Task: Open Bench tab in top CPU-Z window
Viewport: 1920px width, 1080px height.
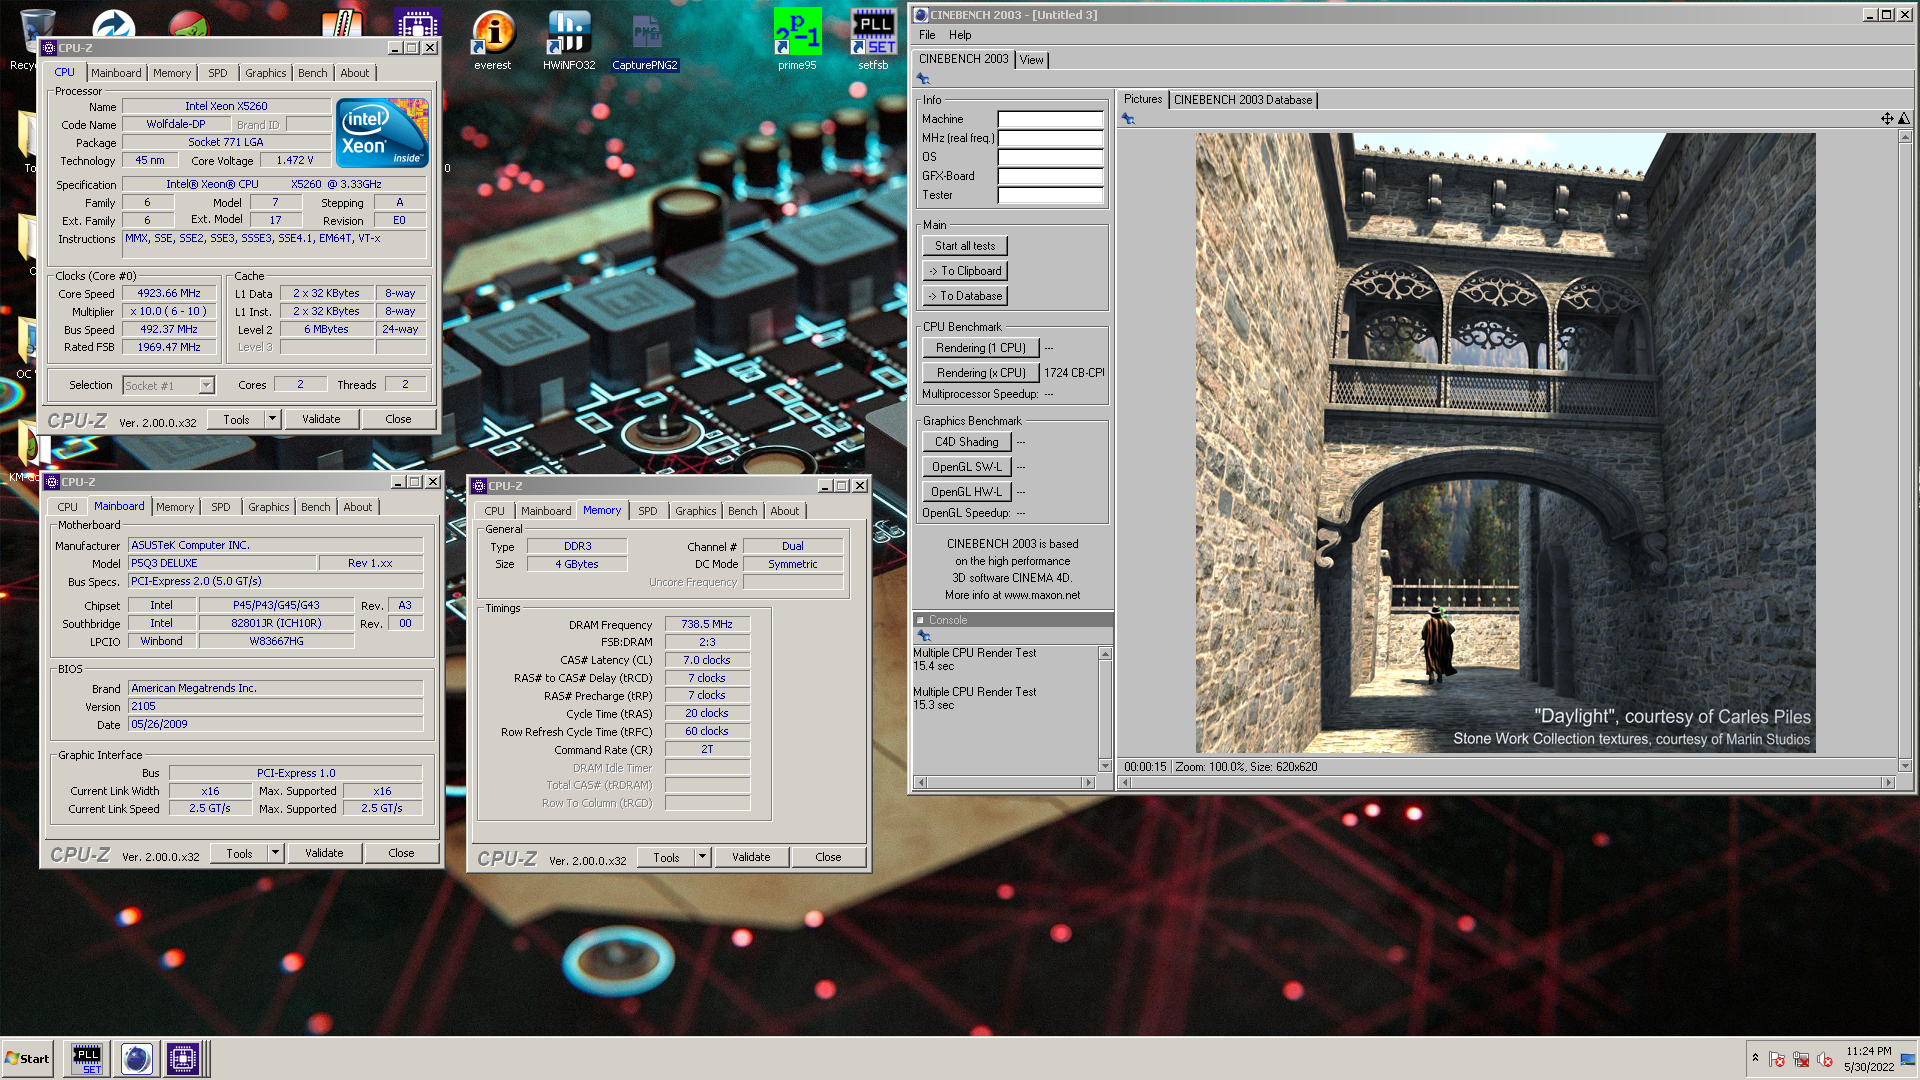Action: pos(312,73)
